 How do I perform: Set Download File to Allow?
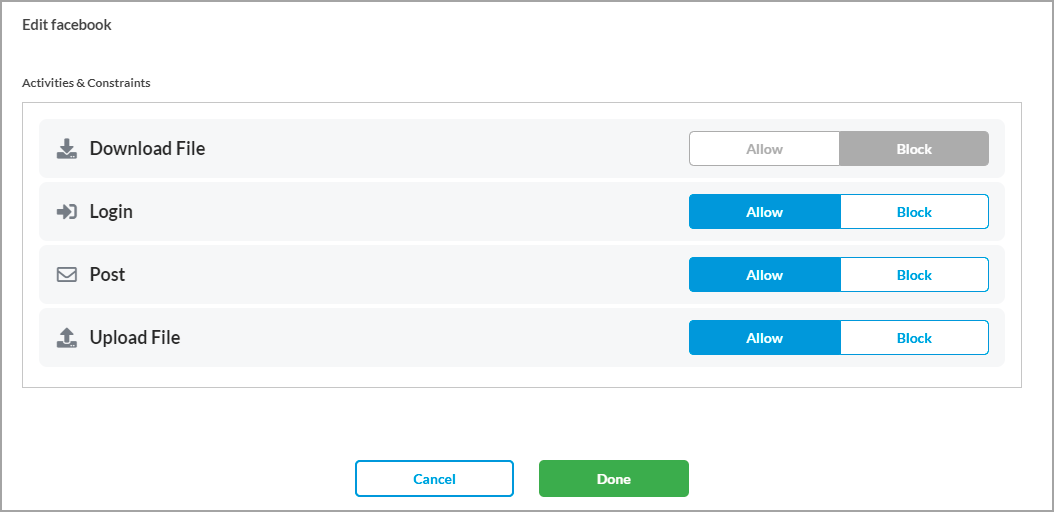[764, 149]
